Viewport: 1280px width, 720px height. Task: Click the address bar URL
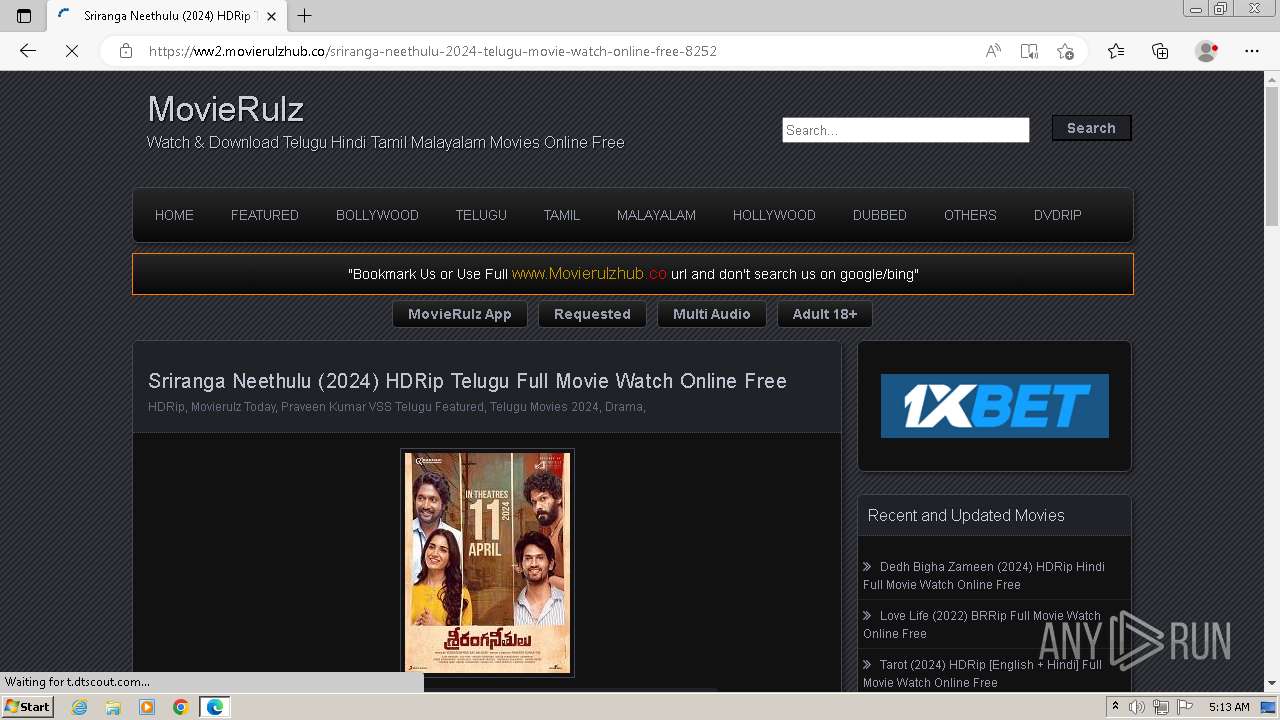432,51
